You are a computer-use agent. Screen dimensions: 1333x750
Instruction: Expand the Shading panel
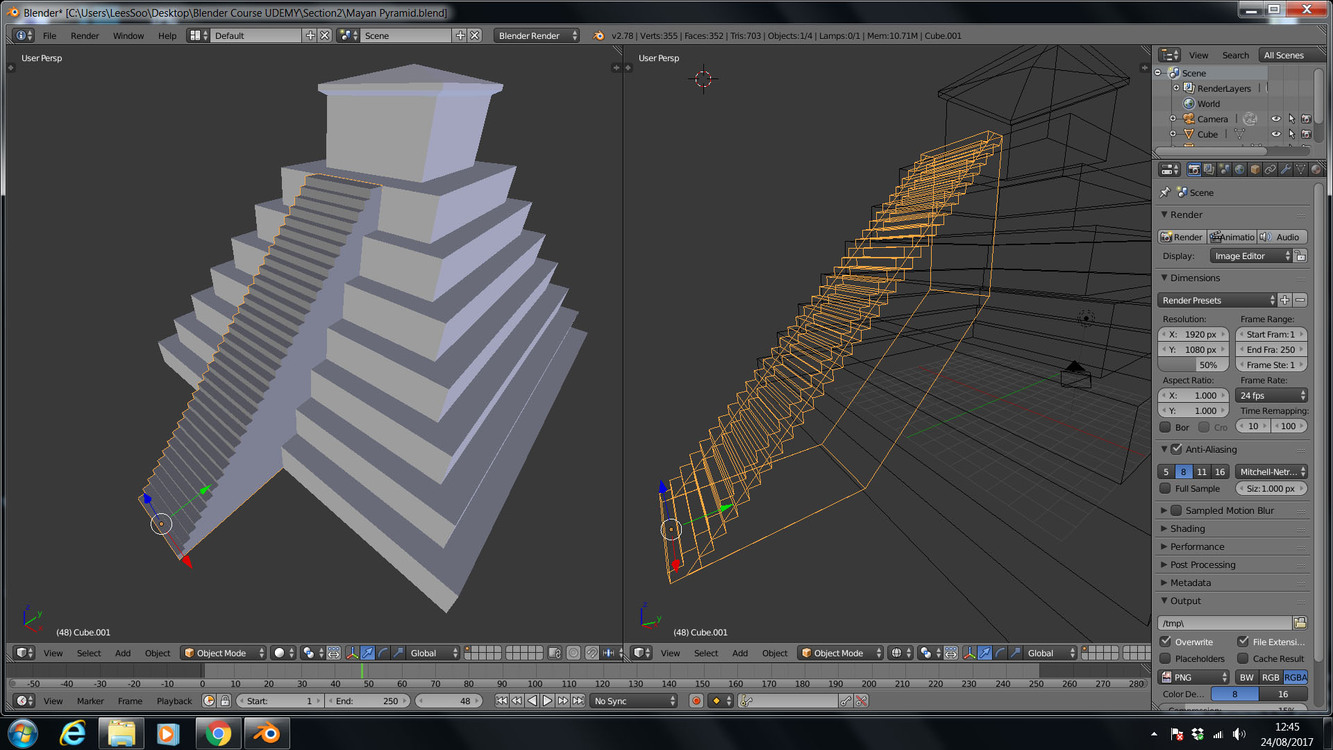coord(1187,529)
